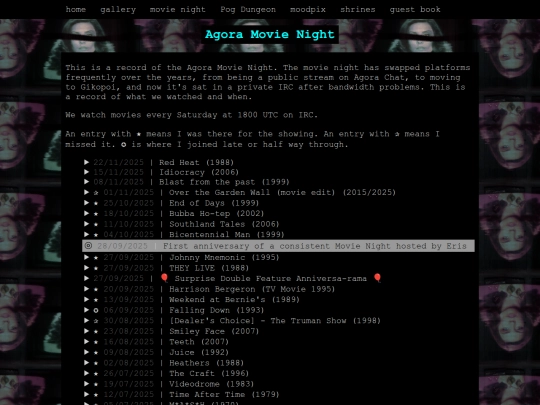This screenshot has height=405, width=540.
Task: Click the star beside End of Days
Action: pyautogui.click(x=96, y=203)
